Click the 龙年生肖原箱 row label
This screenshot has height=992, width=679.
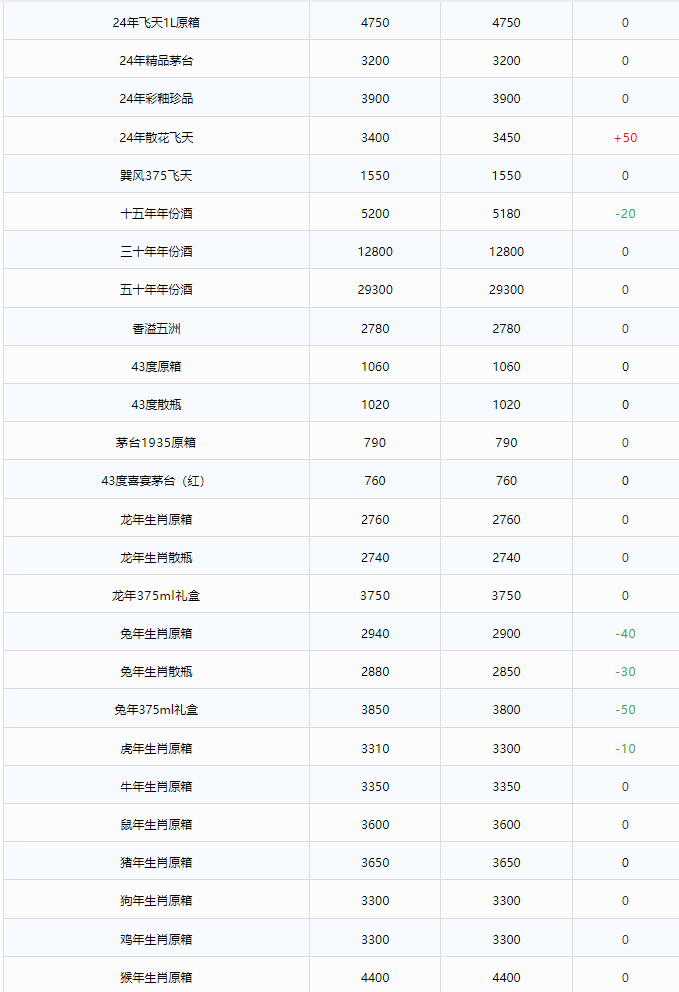(156, 520)
